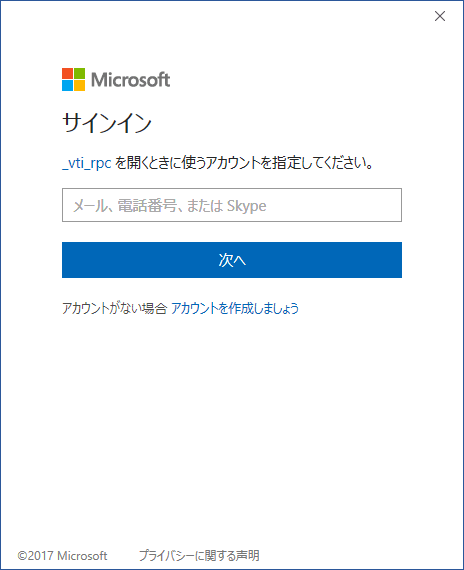The height and width of the screenshot is (570, 464).
Task: Click the blue 次へ button
Action: click(x=232, y=260)
